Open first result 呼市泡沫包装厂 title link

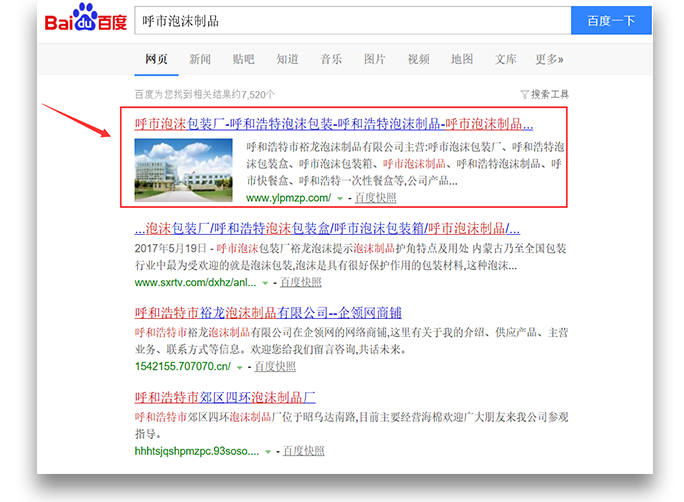pyautogui.click(x=333, y=125)
